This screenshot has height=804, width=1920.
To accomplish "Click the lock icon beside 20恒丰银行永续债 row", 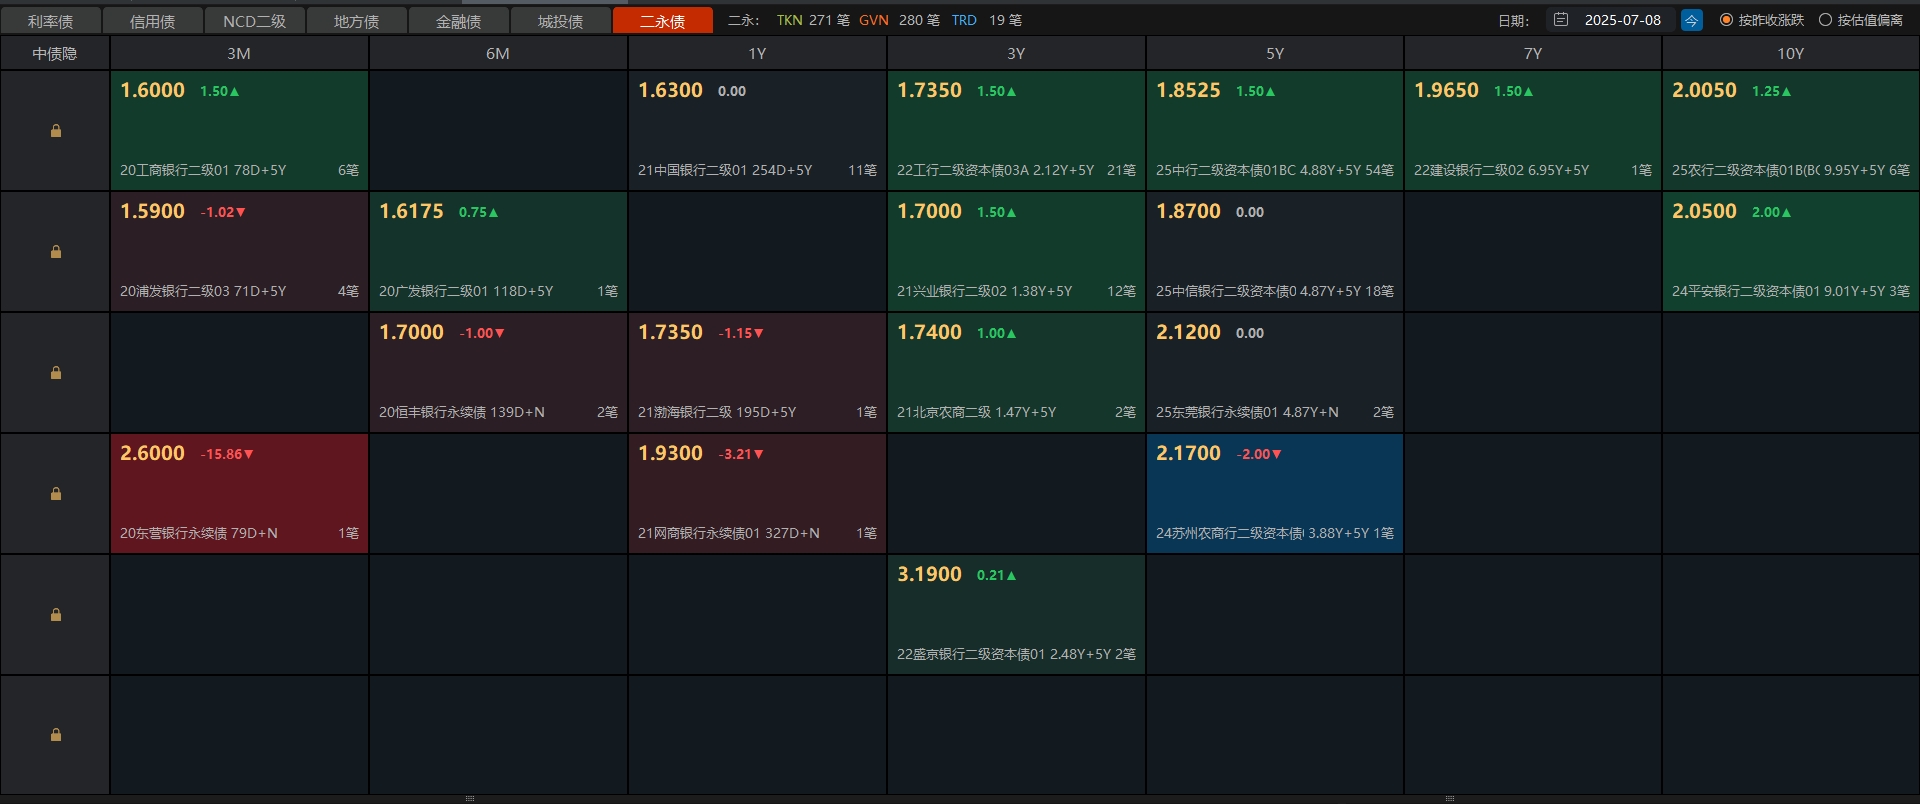I will (56, 373).
